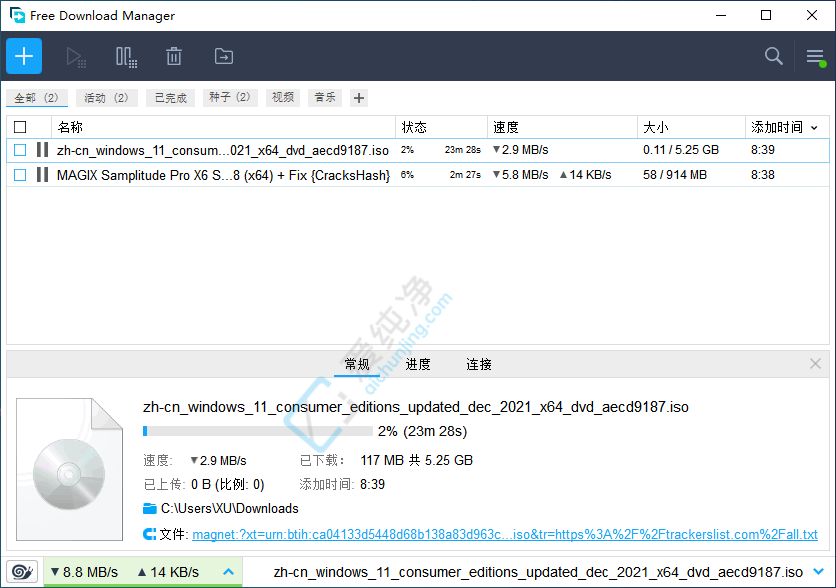
Task: Switch to 已完成 filter tab
Action: point(171,98)
